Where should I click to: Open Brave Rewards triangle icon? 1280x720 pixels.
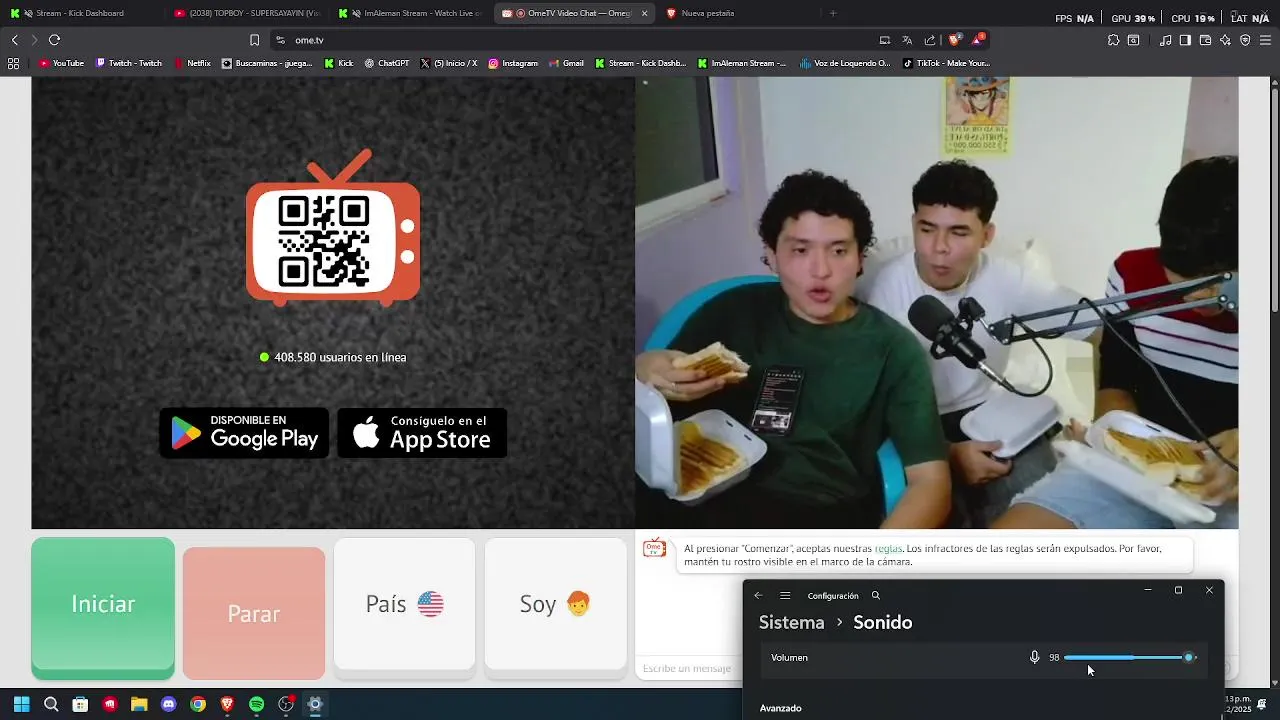tap(978, 40)
